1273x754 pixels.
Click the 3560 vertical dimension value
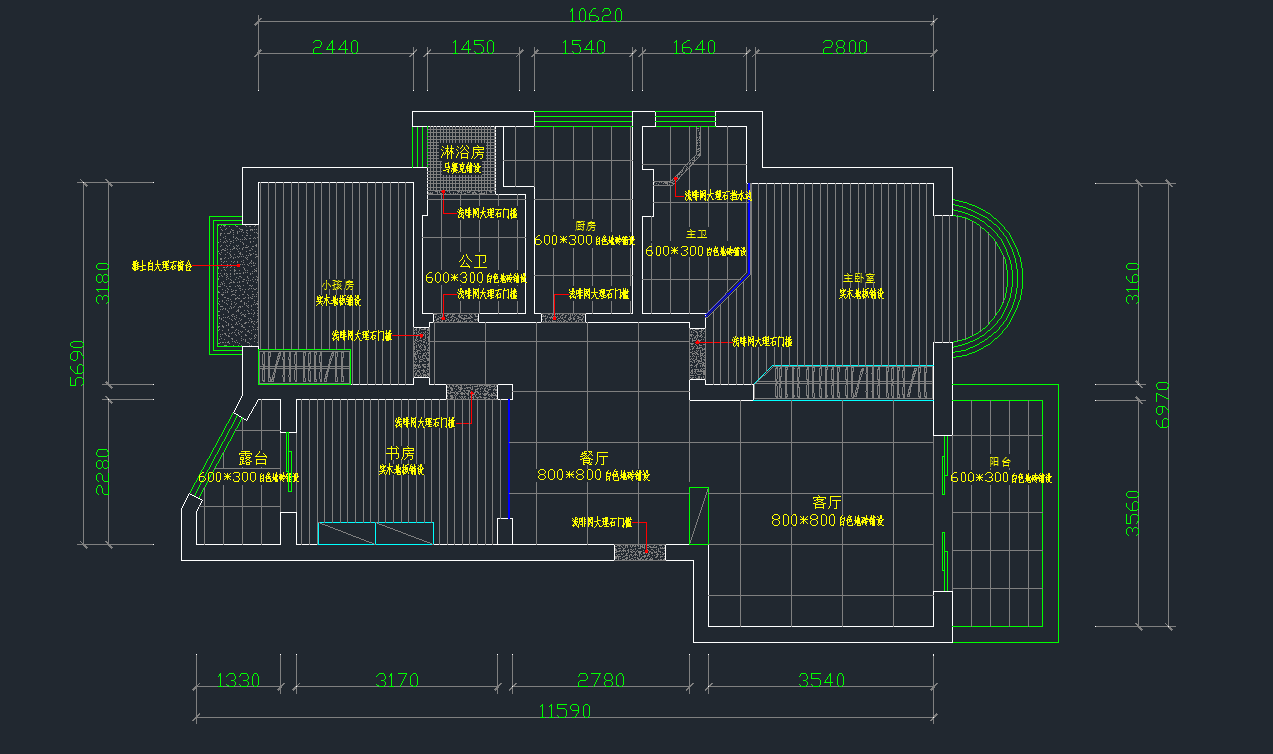1132,513
